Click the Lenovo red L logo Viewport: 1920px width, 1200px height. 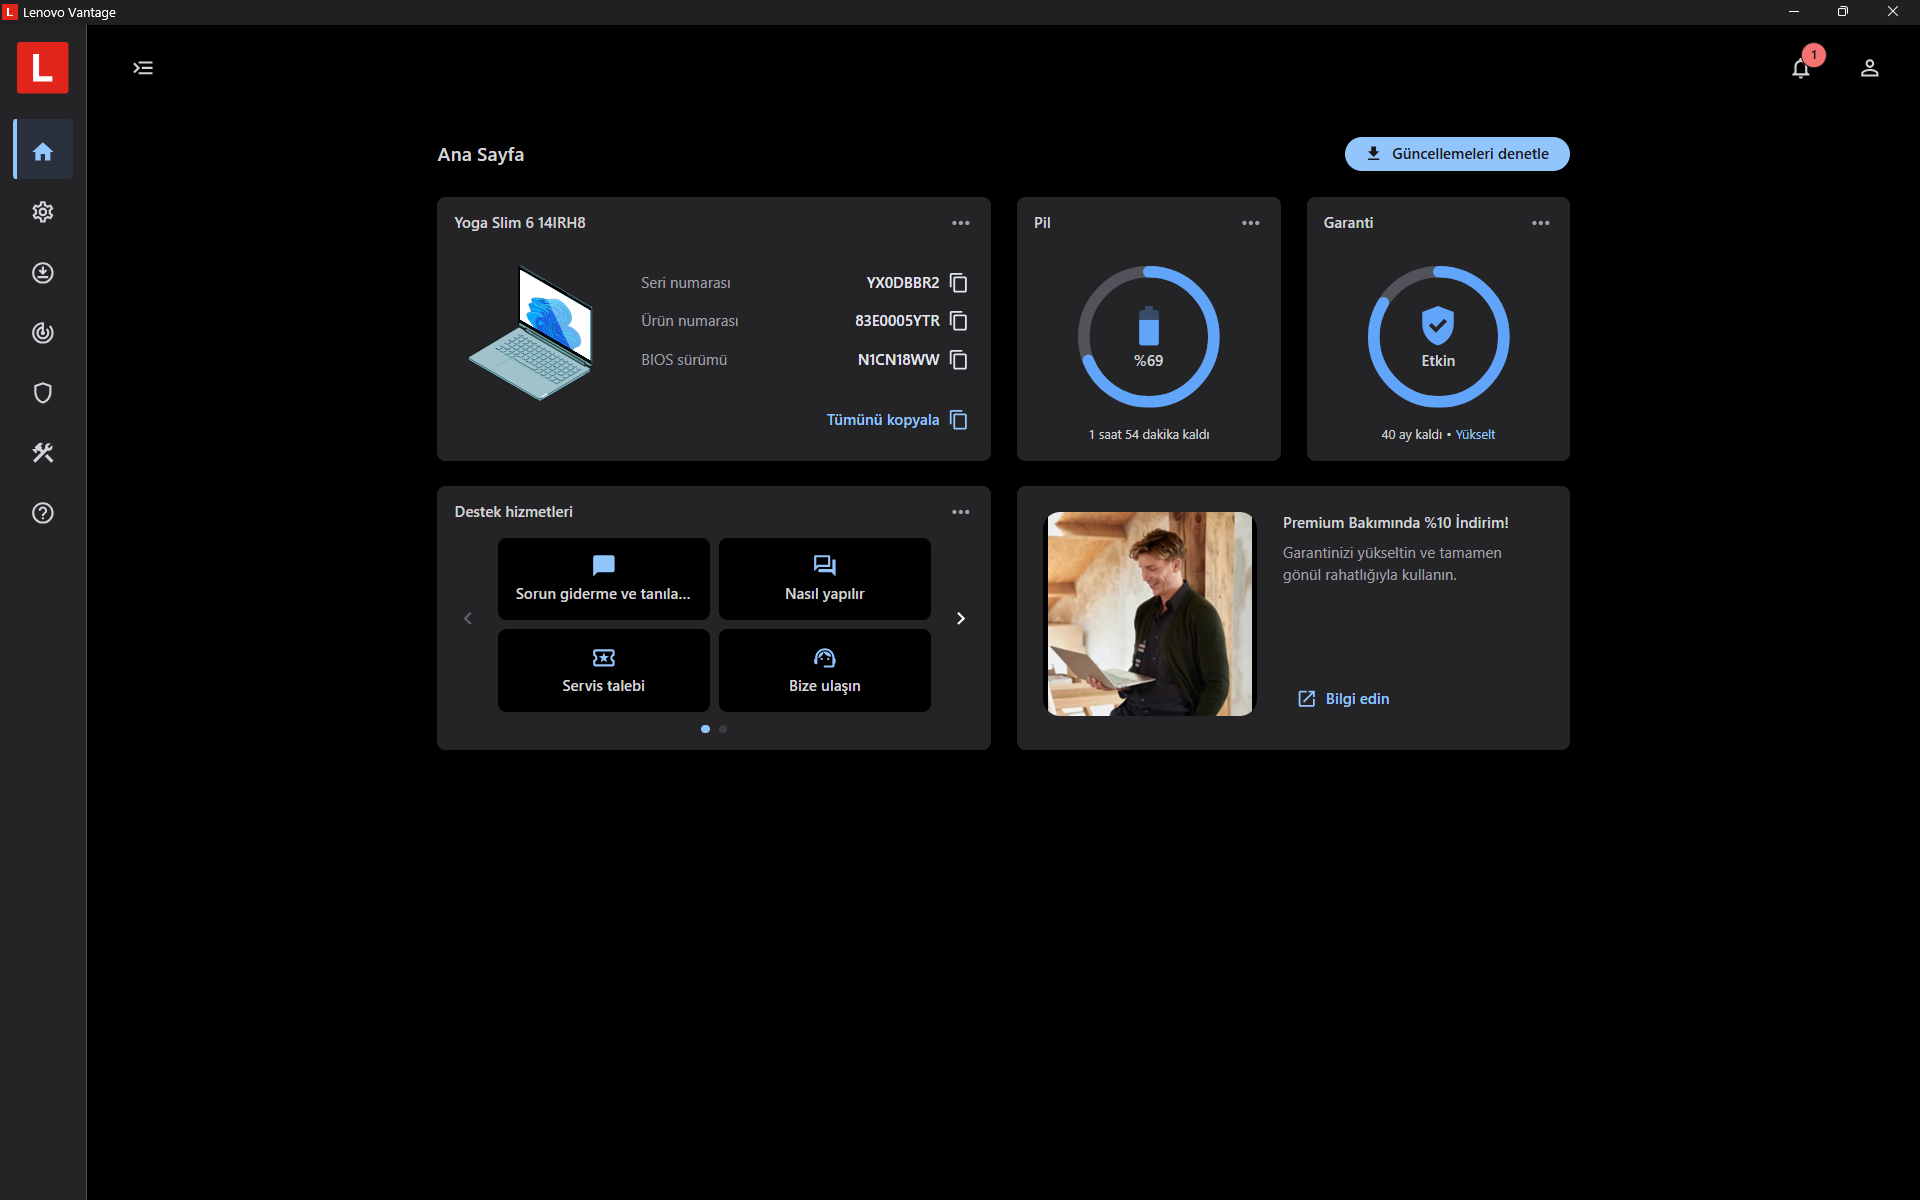click(43, 68)
